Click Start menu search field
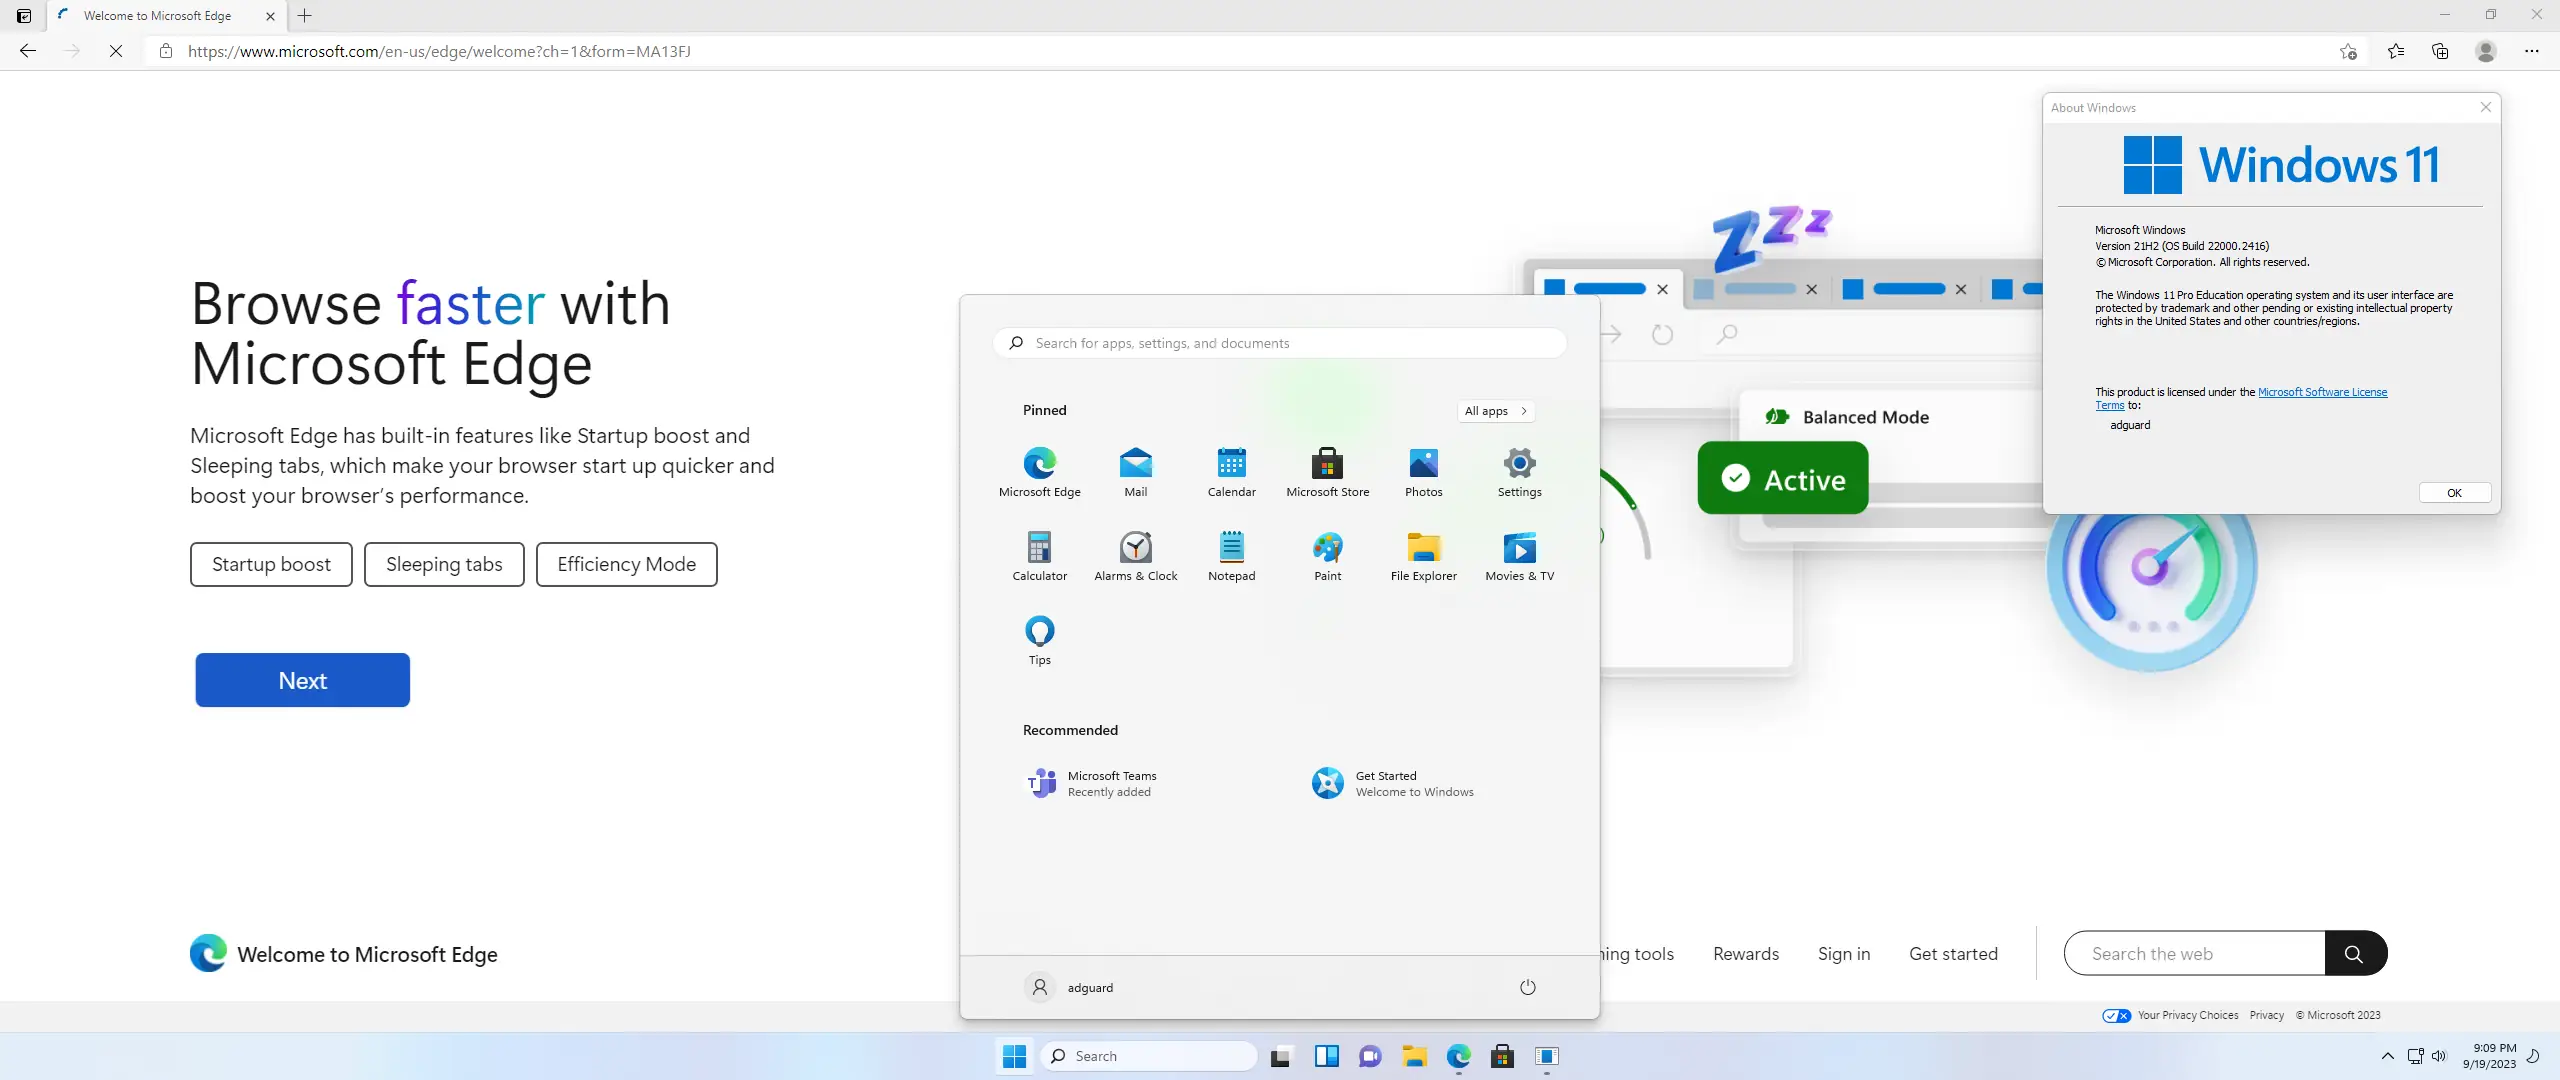 [x=1280, y=343]
